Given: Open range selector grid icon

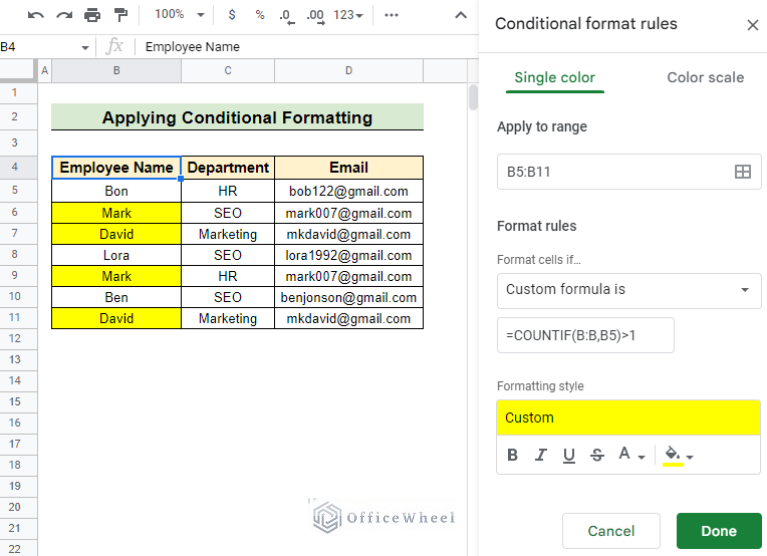Looking at the screenshot, I should (x=742, y=172).
